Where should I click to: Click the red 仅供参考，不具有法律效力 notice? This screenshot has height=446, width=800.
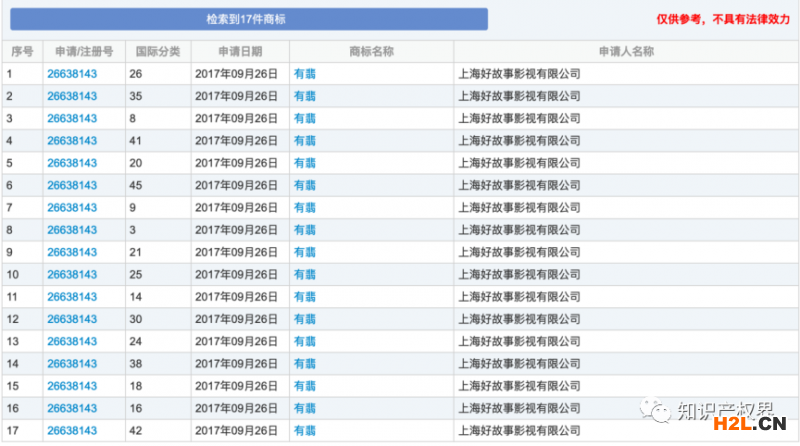pyautogui.click(x=723, y=19)
